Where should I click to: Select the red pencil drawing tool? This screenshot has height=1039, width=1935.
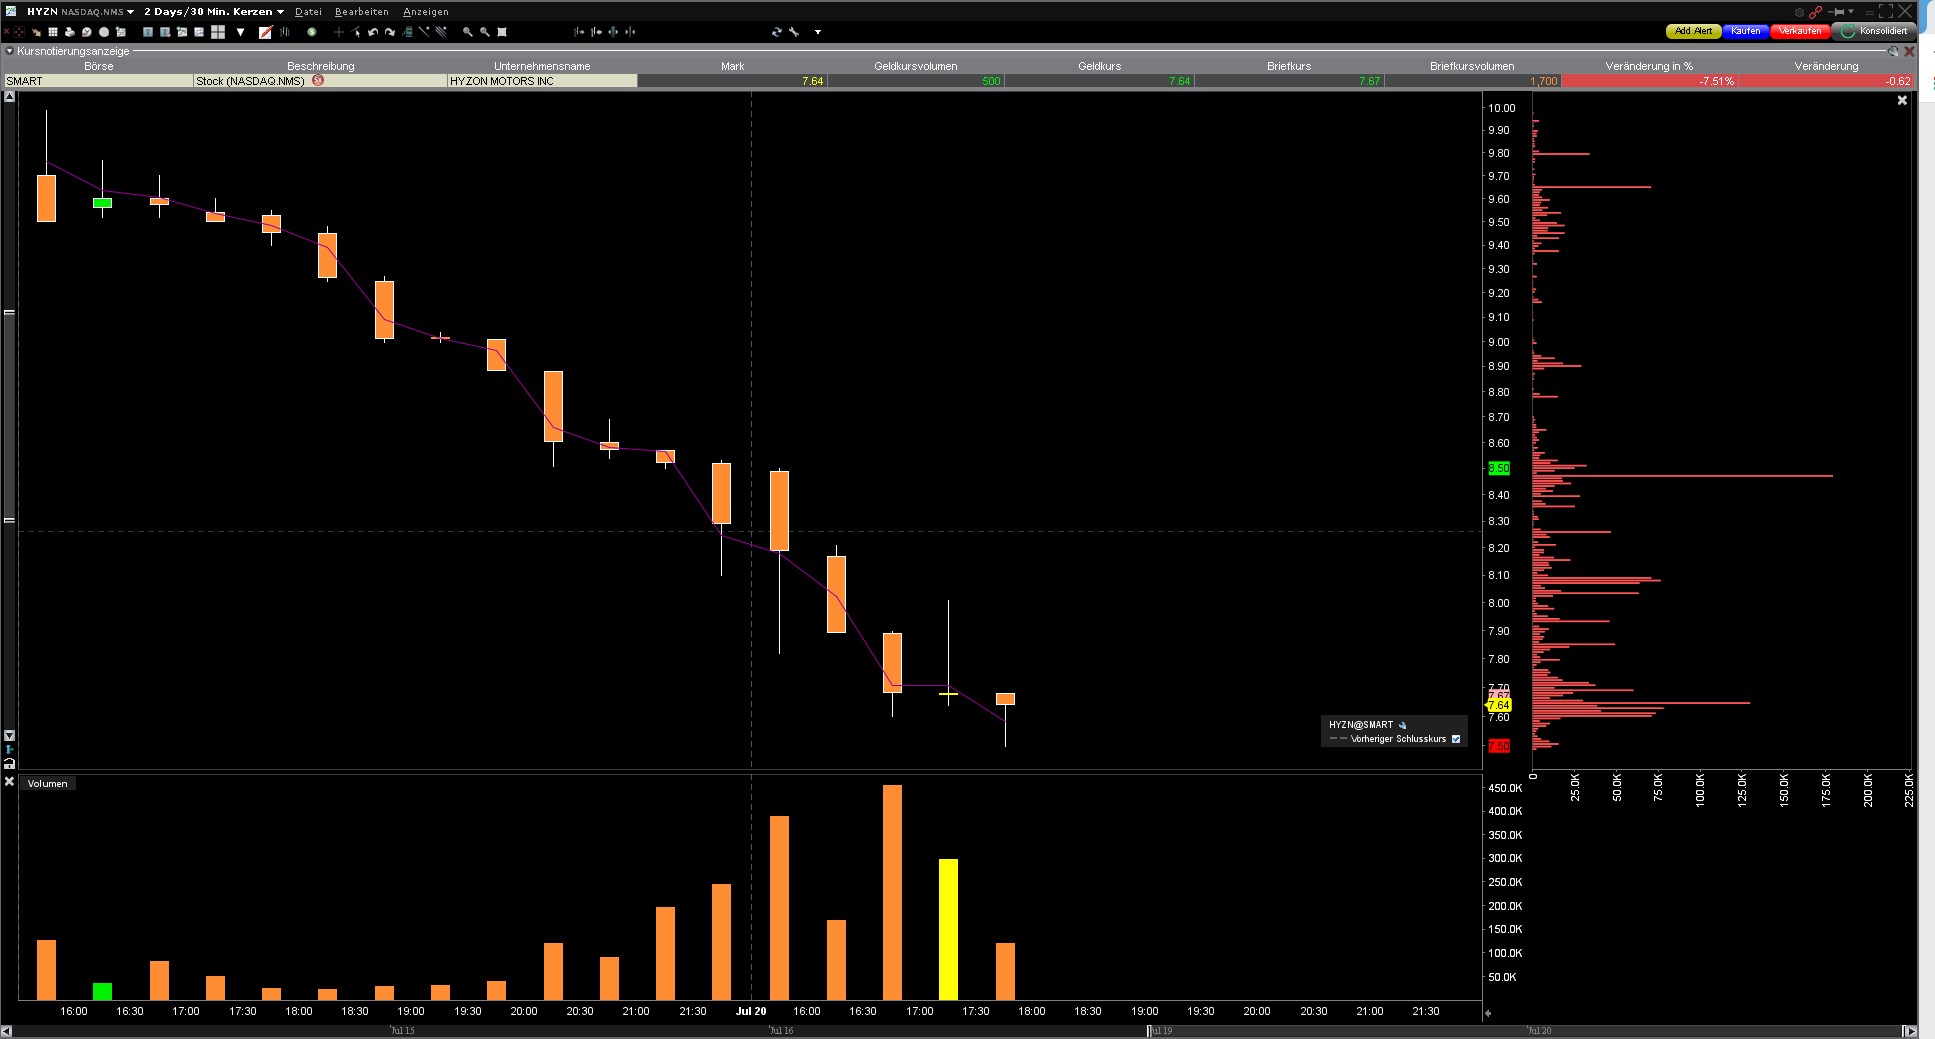tap(265, 32)
